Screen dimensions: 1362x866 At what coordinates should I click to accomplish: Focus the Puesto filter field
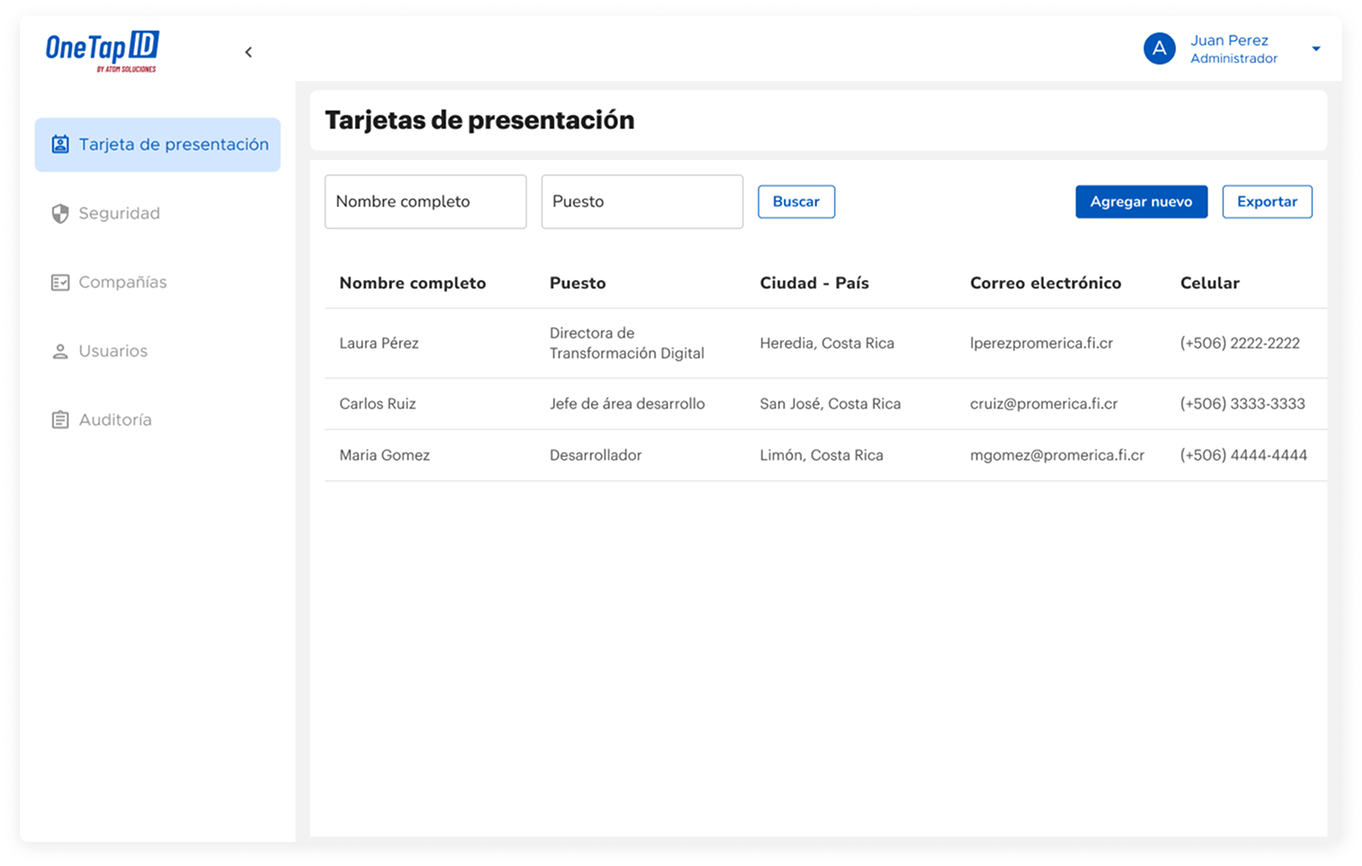642,202
